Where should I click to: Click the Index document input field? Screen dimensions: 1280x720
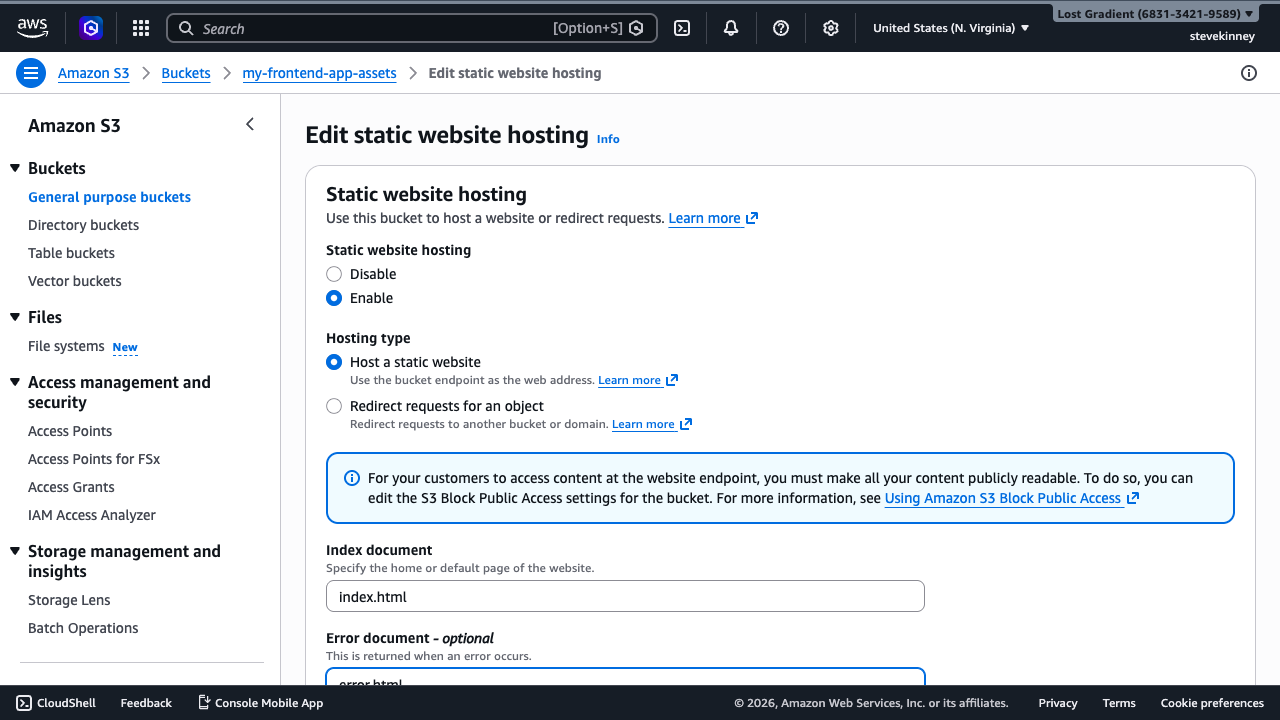tap(625, 596)
